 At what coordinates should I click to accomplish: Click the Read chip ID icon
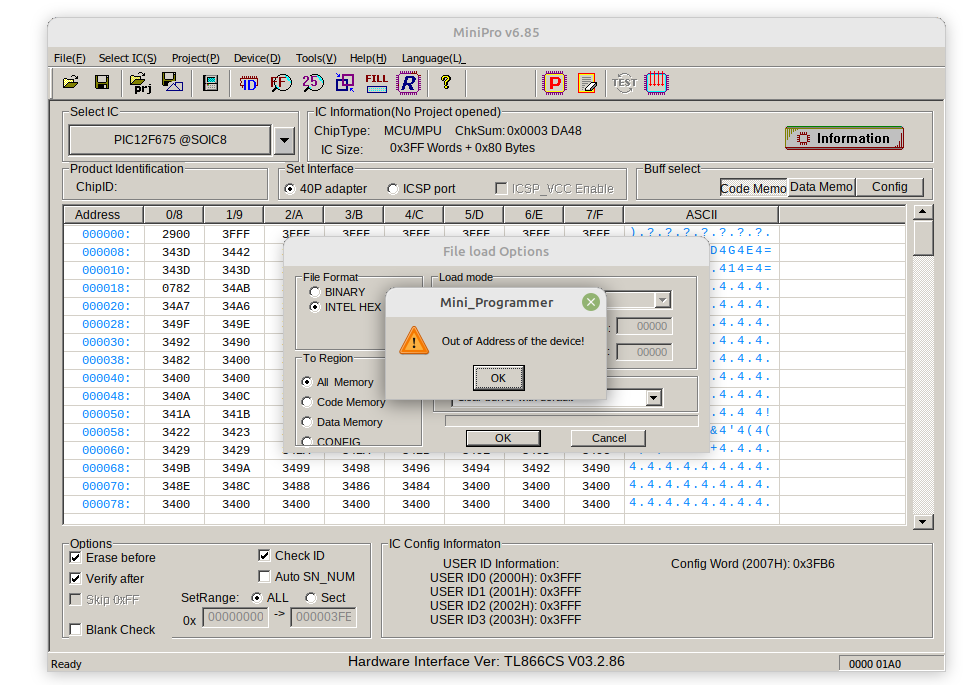point(249,83)
